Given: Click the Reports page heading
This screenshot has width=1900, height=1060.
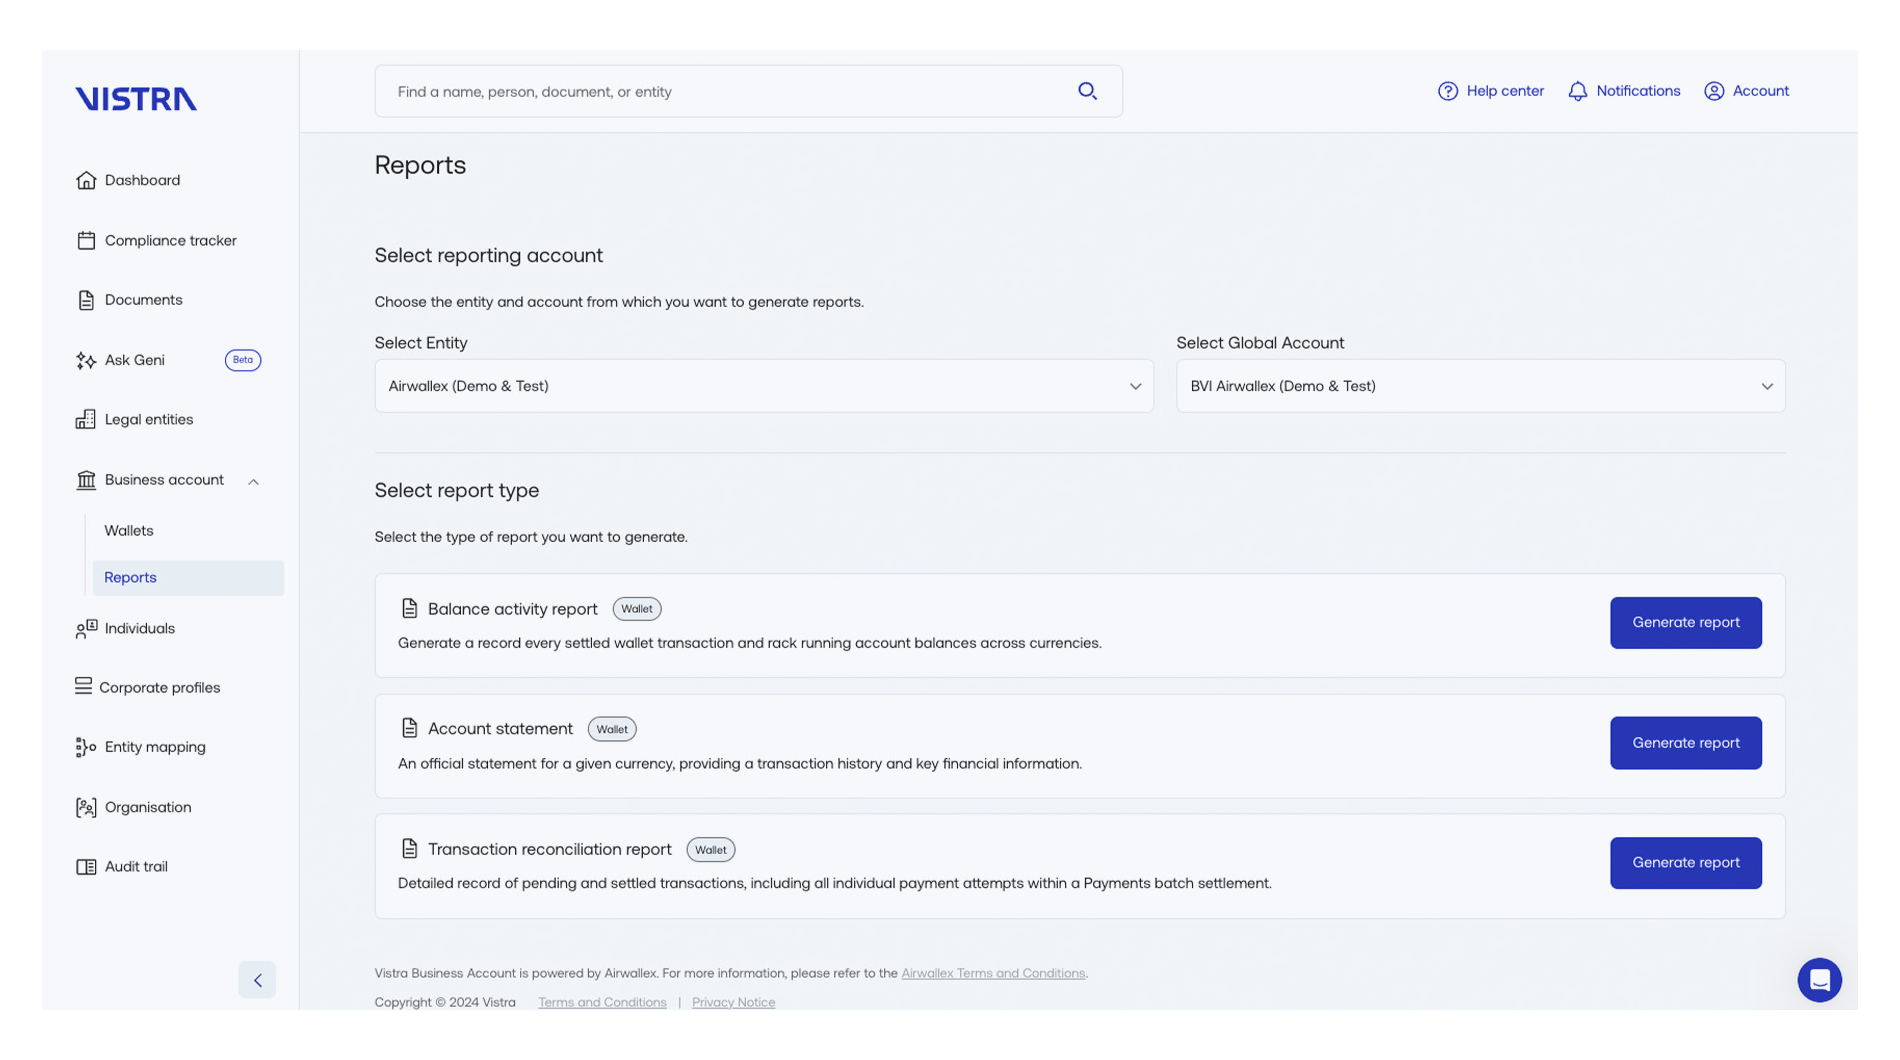Looking at the screenshot, I should pos(420,165).
